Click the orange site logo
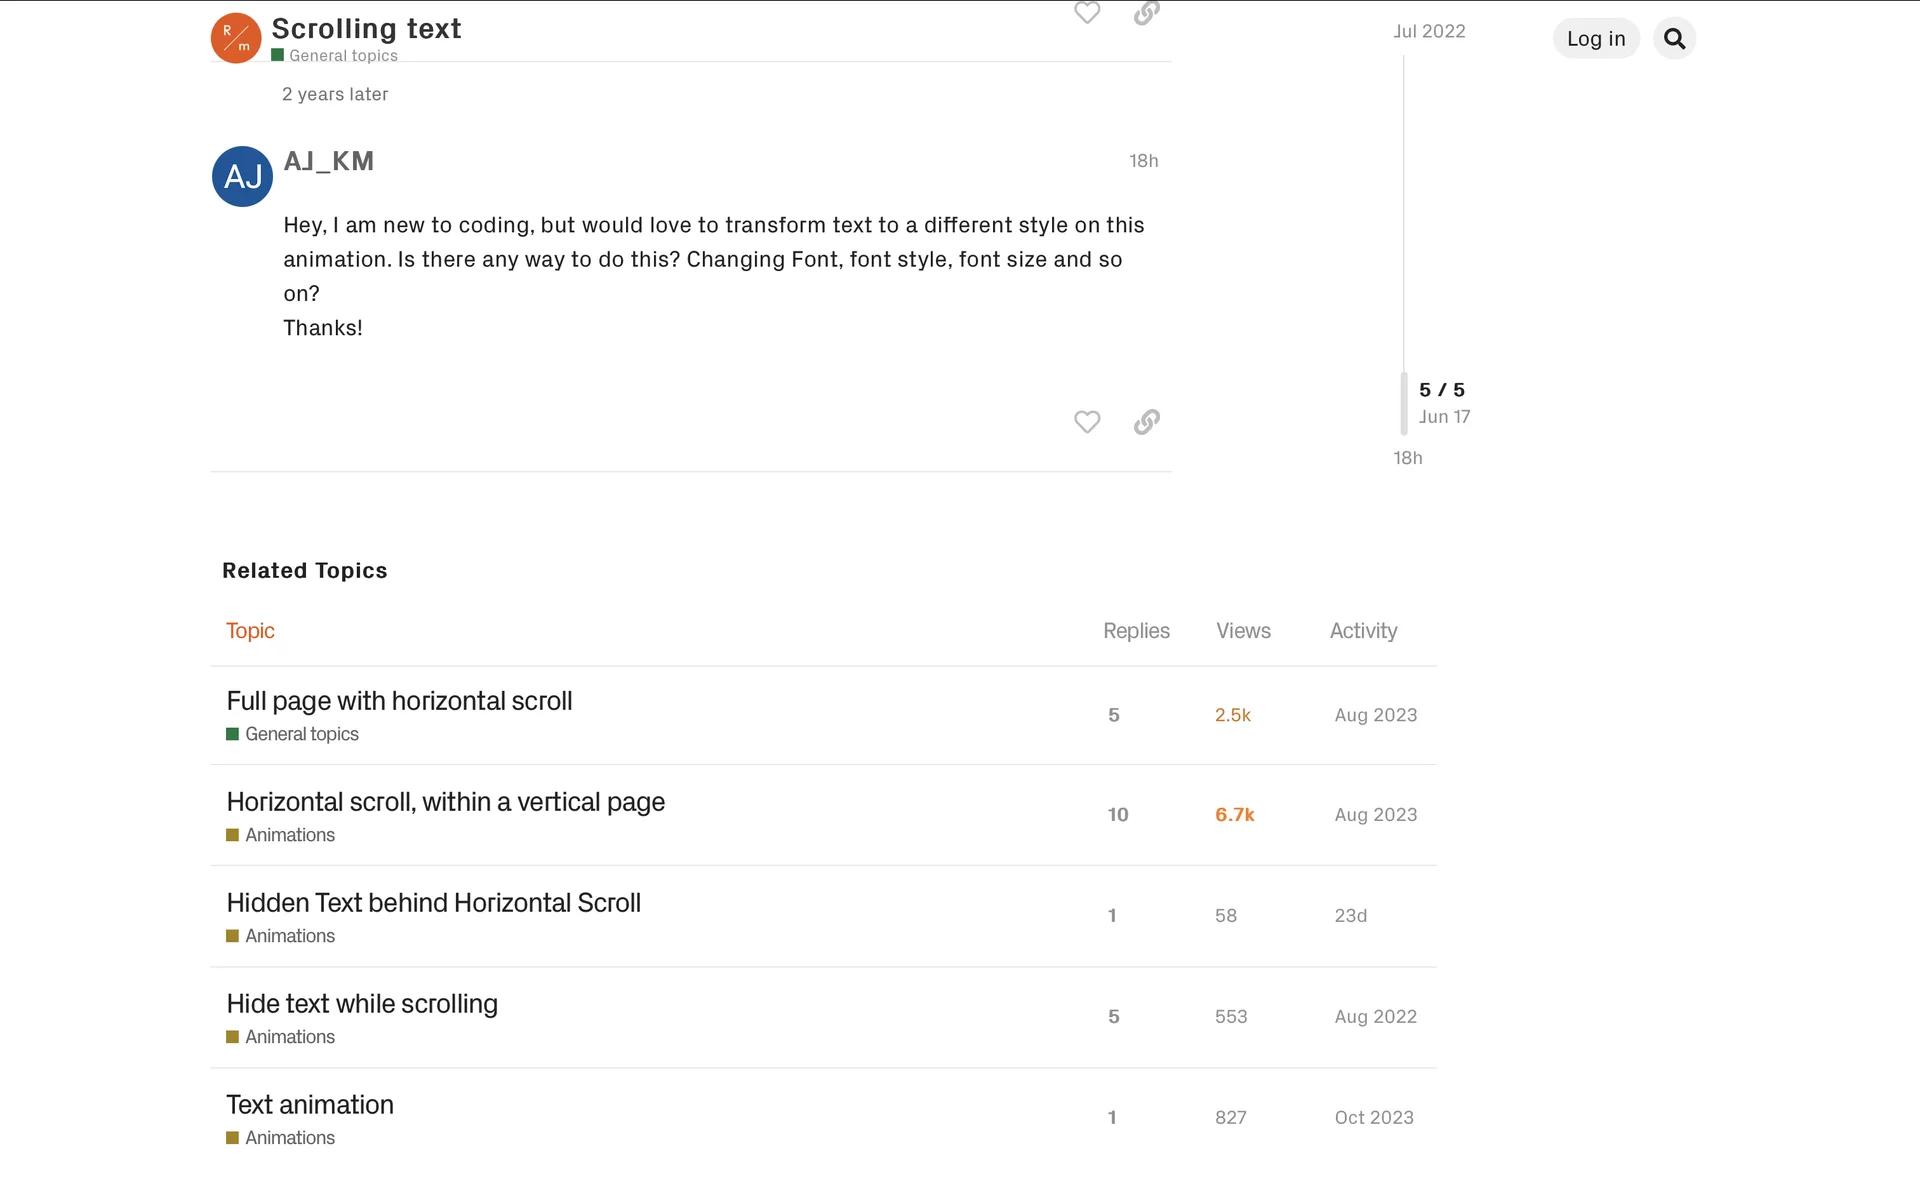The height and width of the screenshot is (1200, 1920). point(236,38)
